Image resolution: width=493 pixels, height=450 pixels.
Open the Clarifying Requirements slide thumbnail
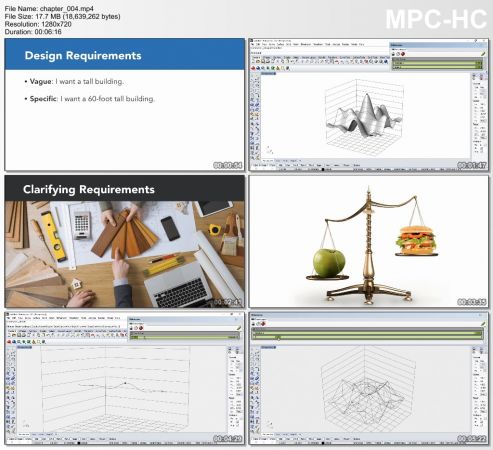125,241
